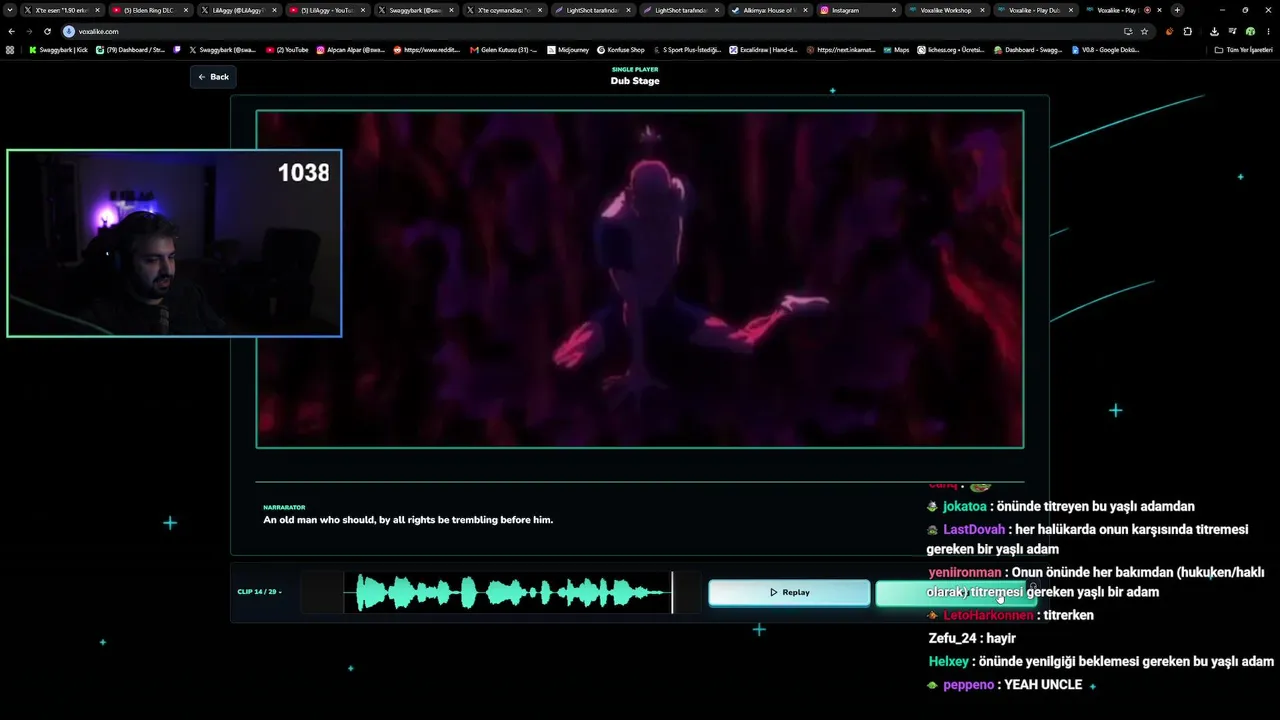1280x720 pixels.
Task: Open the Midjourney bookmark
Action: point(566,49)
